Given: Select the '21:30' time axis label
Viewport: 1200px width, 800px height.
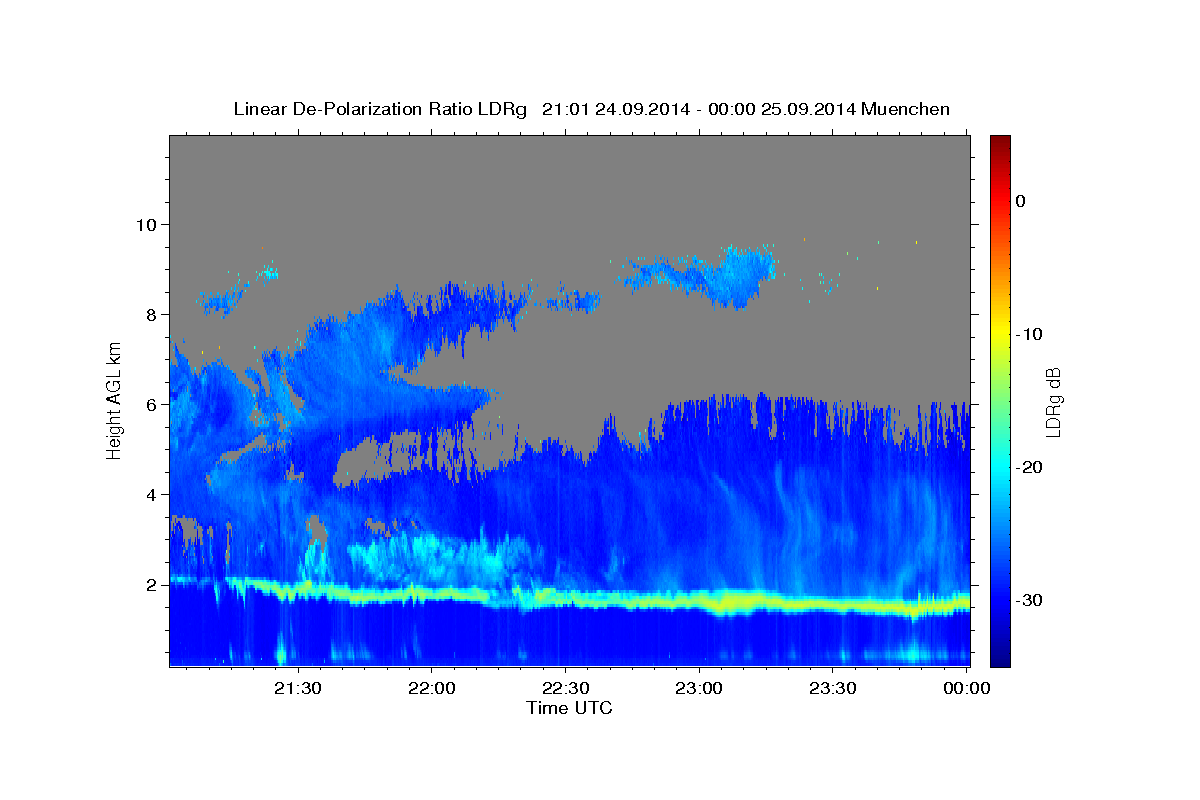Looking at the screenshot, I should tap(298, 688).
